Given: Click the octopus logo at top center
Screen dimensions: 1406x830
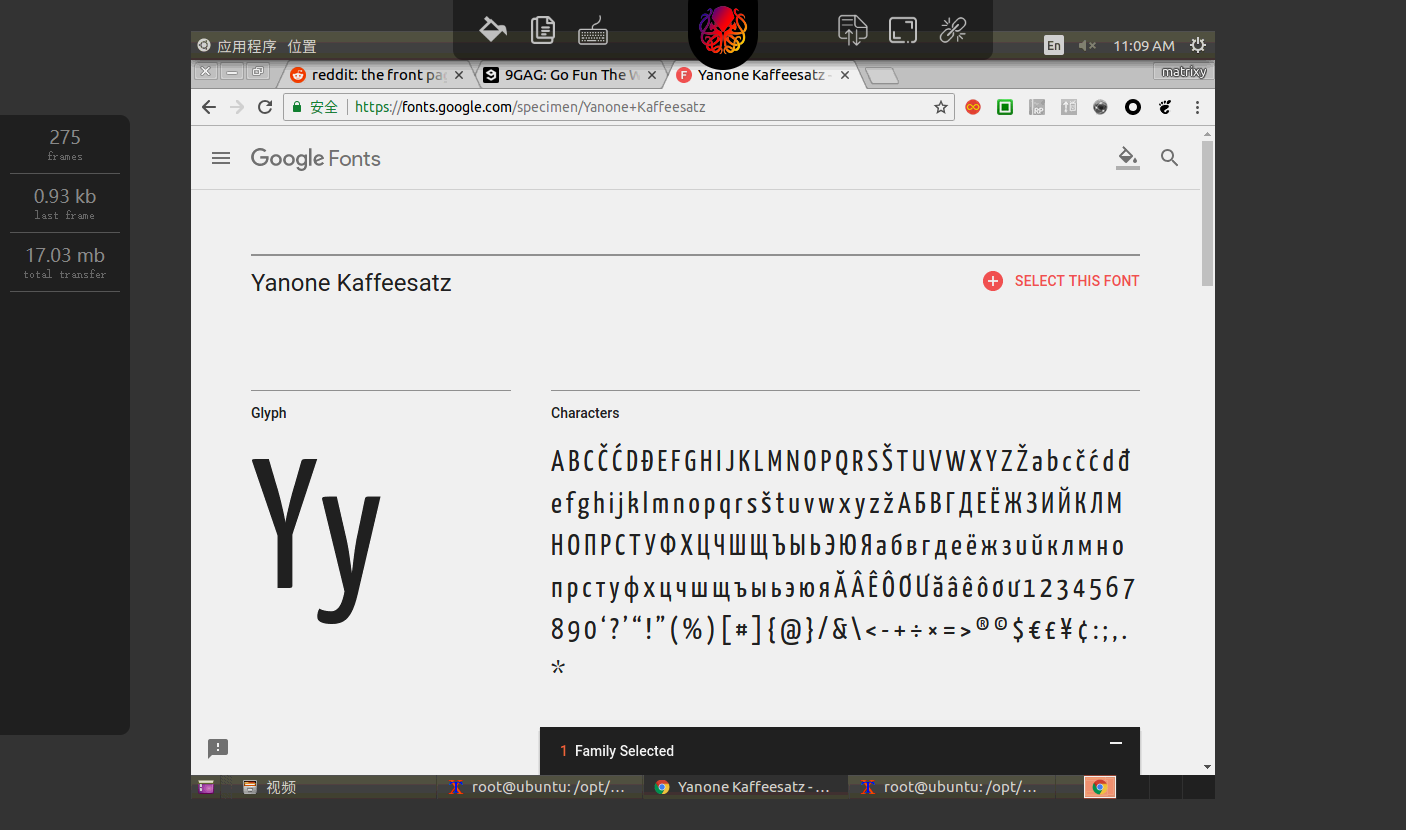Looking at the screenshot, I should click(723, 30).
